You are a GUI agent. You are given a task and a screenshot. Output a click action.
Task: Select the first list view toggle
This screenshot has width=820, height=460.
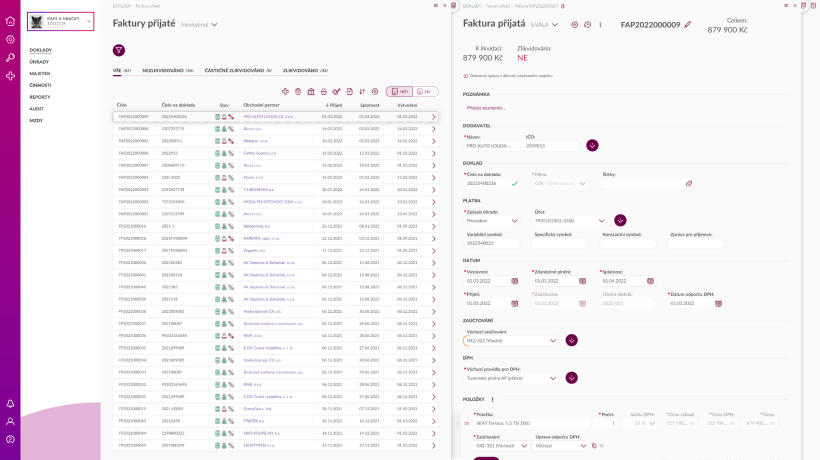pos(400,91)
